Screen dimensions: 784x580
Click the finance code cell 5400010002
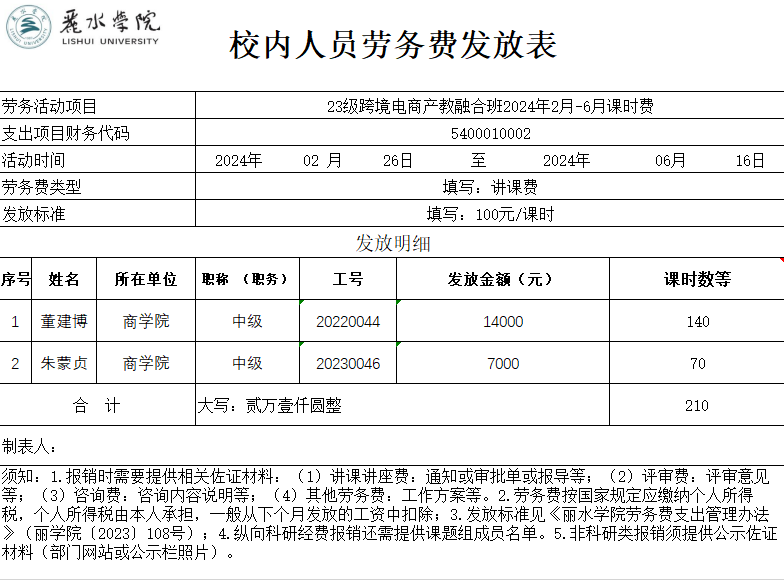click(490, 133)
